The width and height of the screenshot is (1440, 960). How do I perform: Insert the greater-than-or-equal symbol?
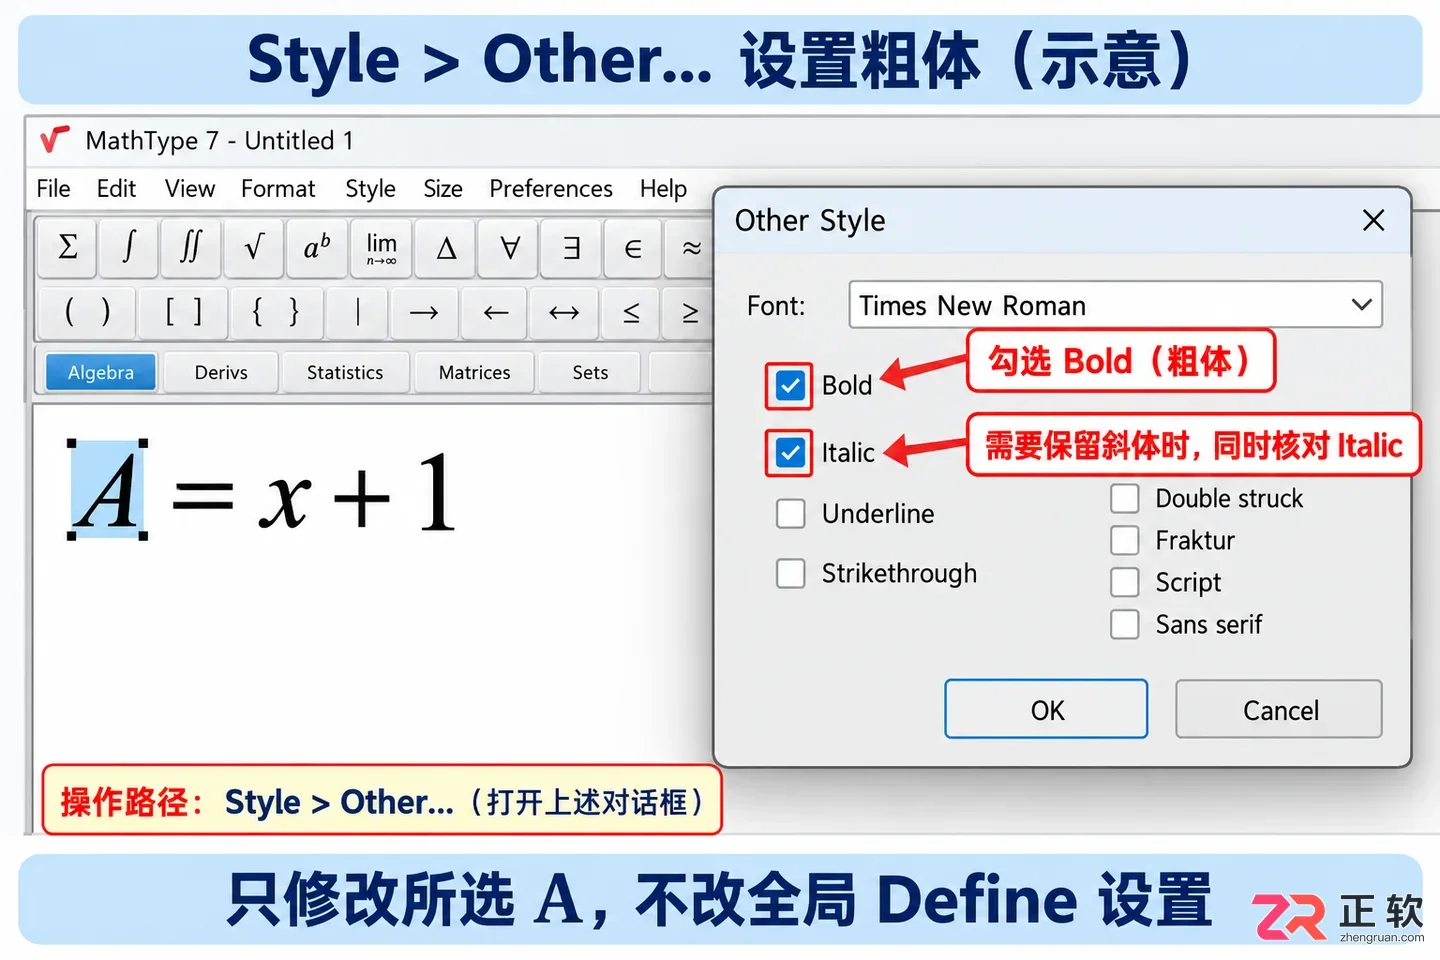tap(690, 313)
